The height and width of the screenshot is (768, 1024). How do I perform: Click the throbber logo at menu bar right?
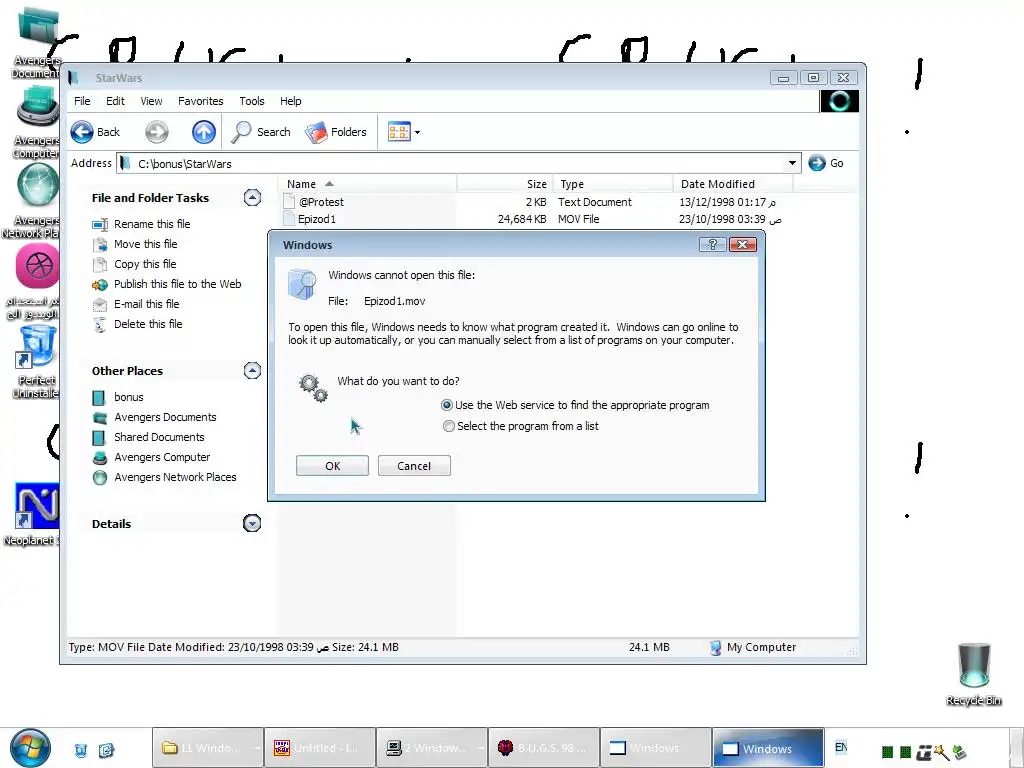coord(839,101)
